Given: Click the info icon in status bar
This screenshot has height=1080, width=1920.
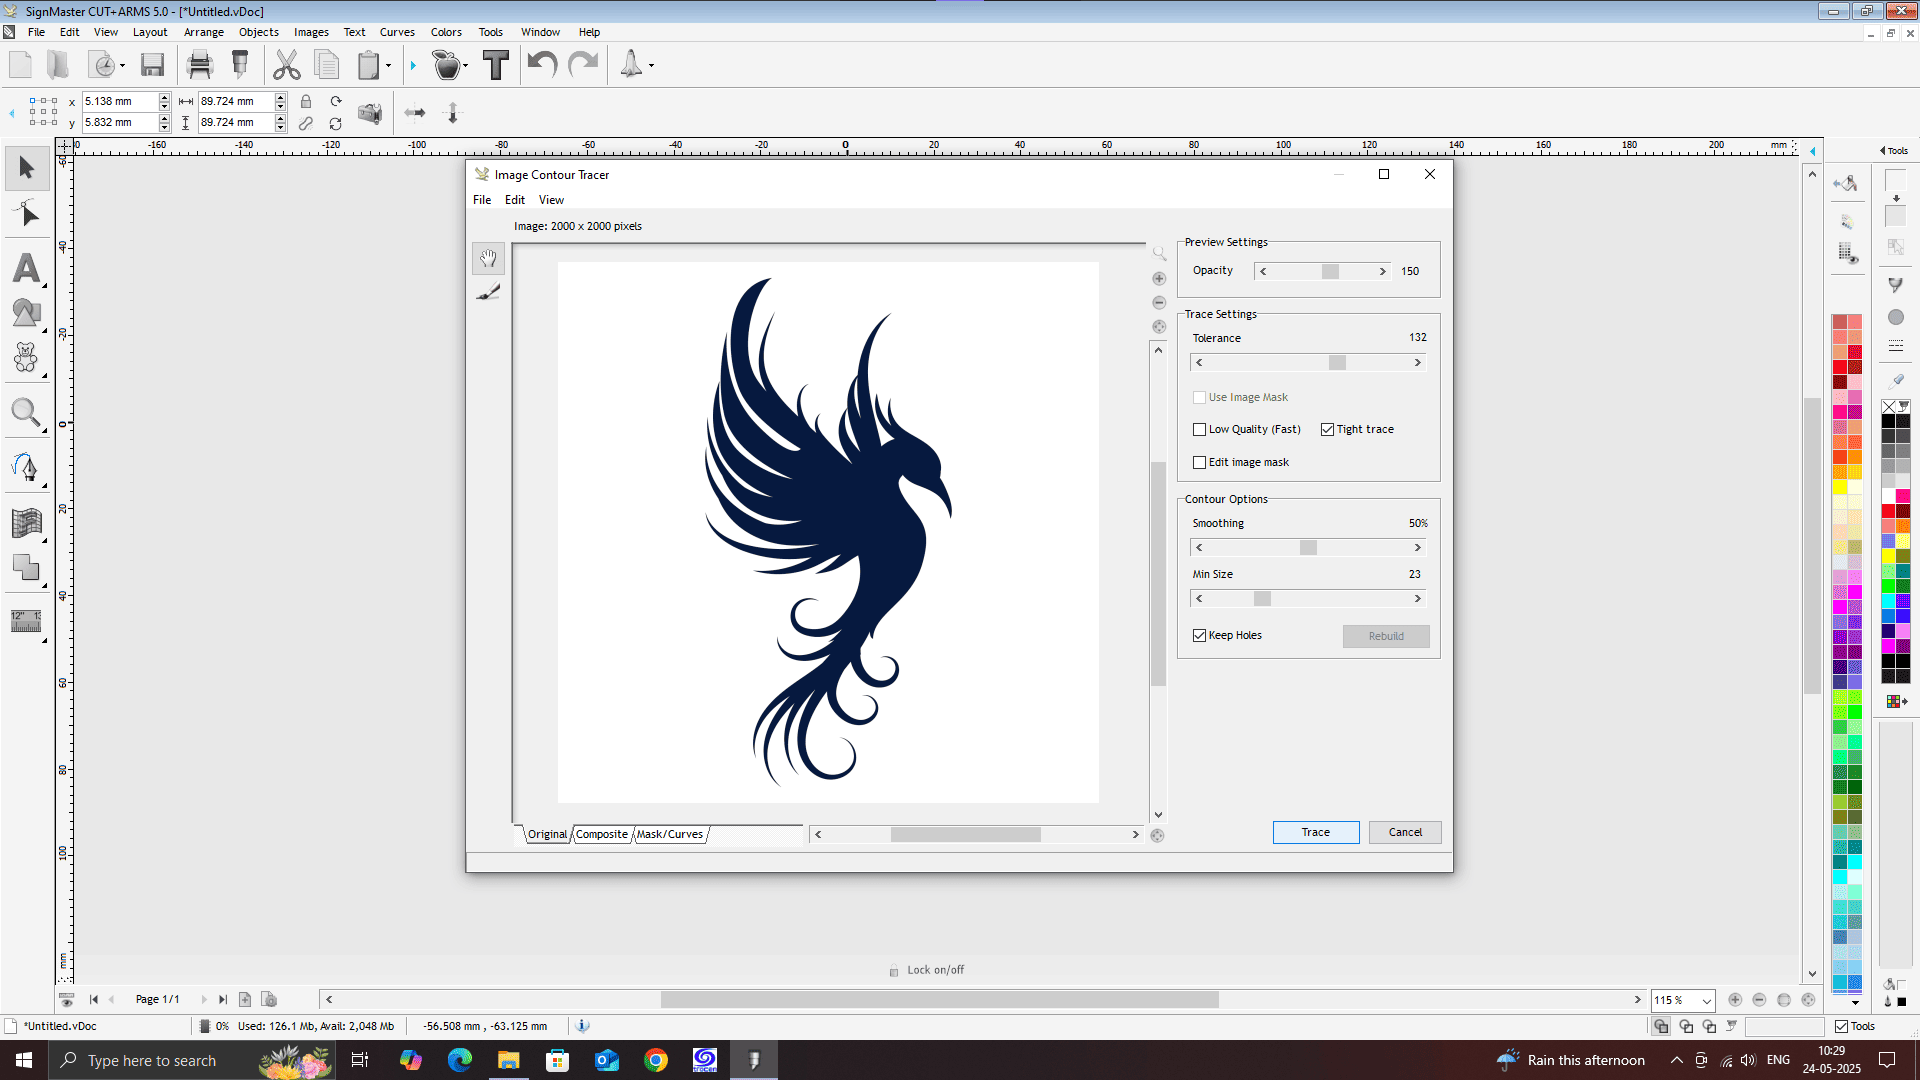Looking at the screenshot, I should point(583,1026).
